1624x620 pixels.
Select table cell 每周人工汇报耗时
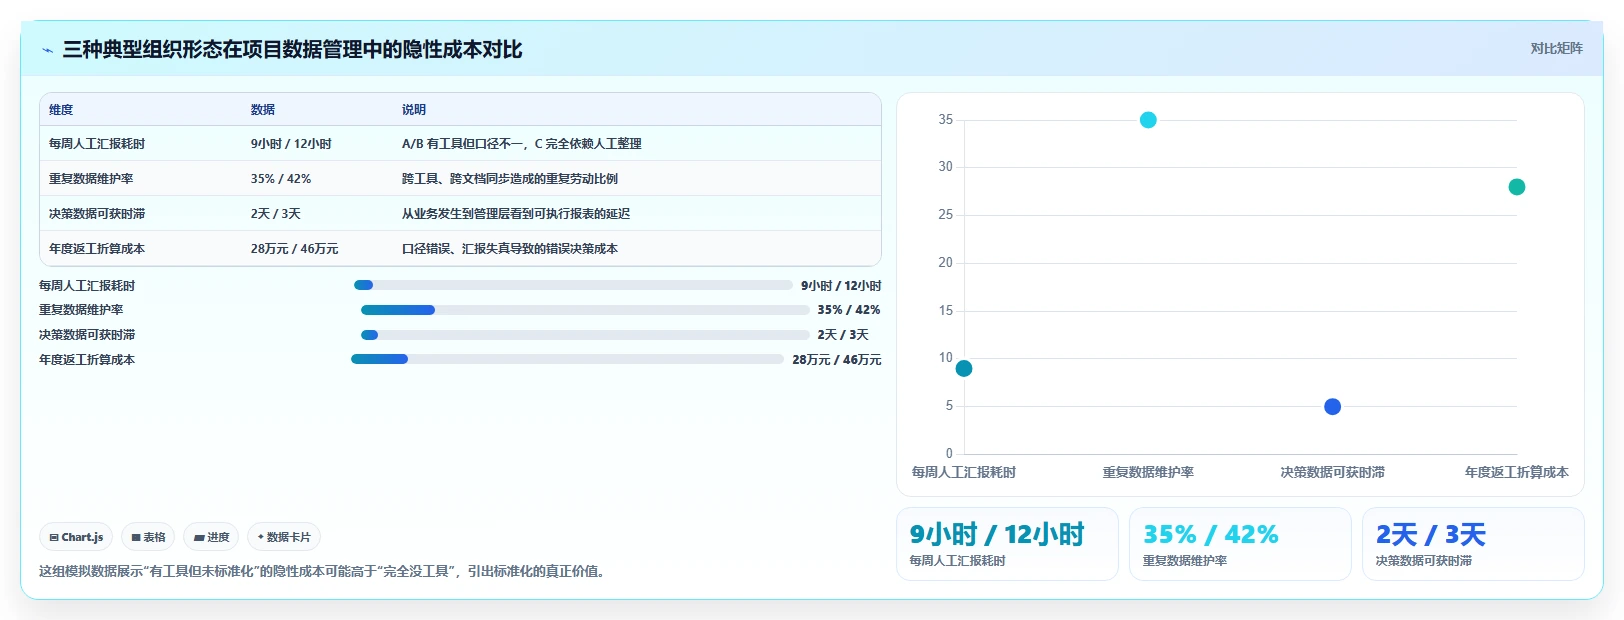tap(97, 144)
